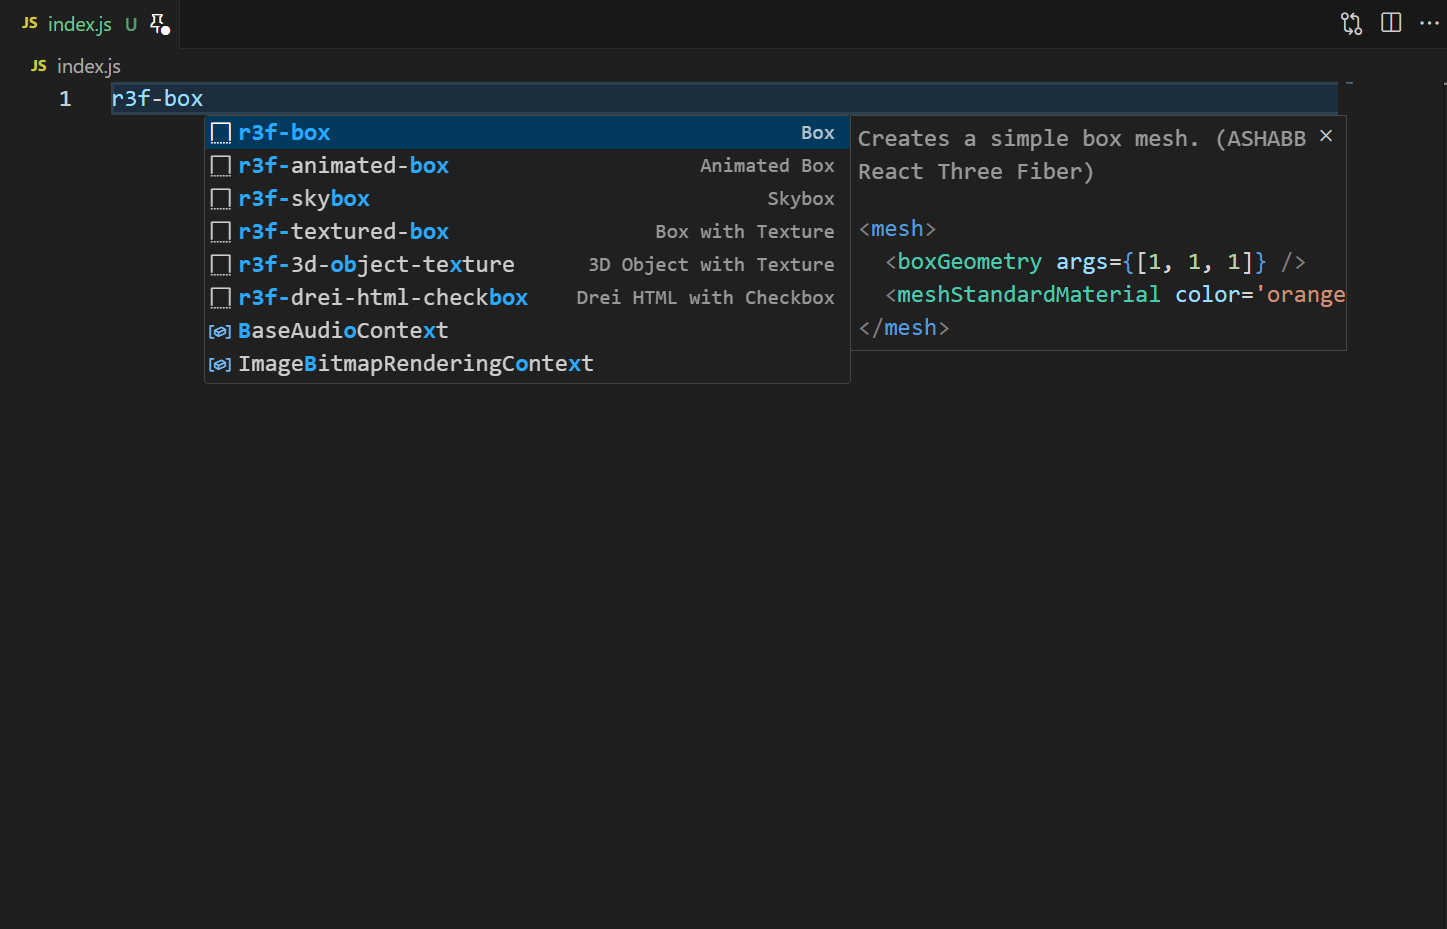The image size is (1447, 929).
Task: Click the 'Box' detail label
Action: pos(817,132)
